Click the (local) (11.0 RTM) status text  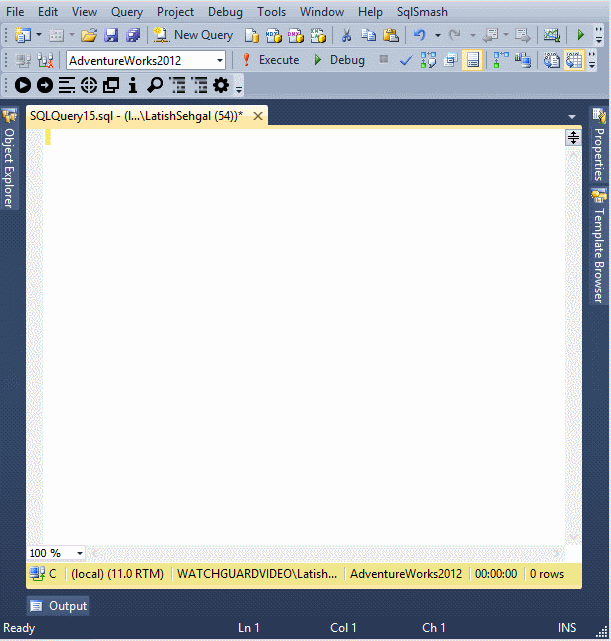tap(117, 574)
